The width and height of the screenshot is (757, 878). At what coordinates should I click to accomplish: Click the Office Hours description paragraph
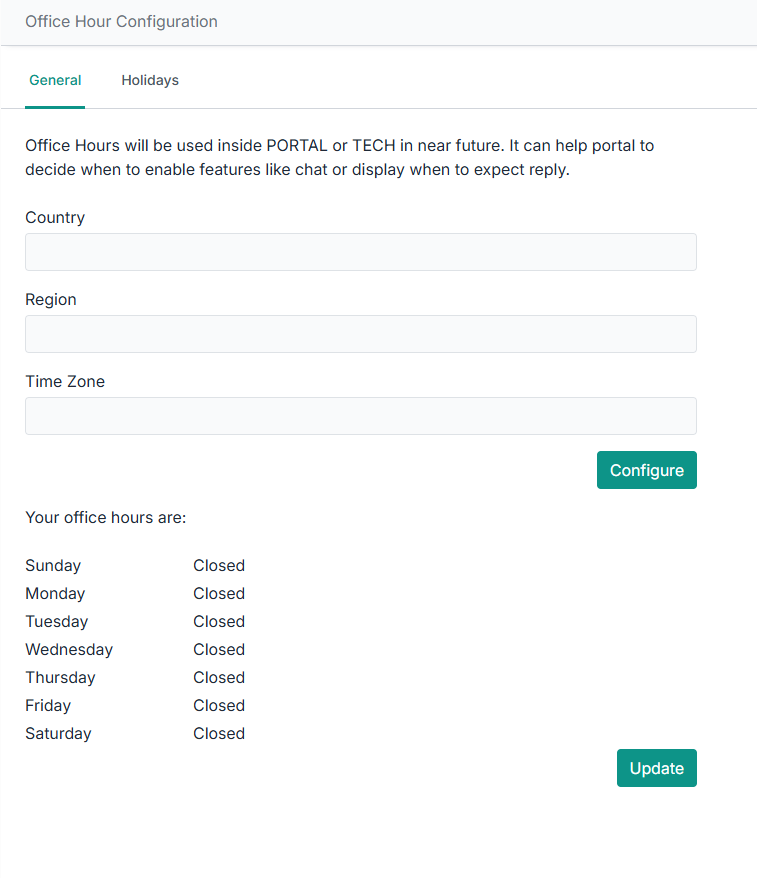click(x=340, y=158)
